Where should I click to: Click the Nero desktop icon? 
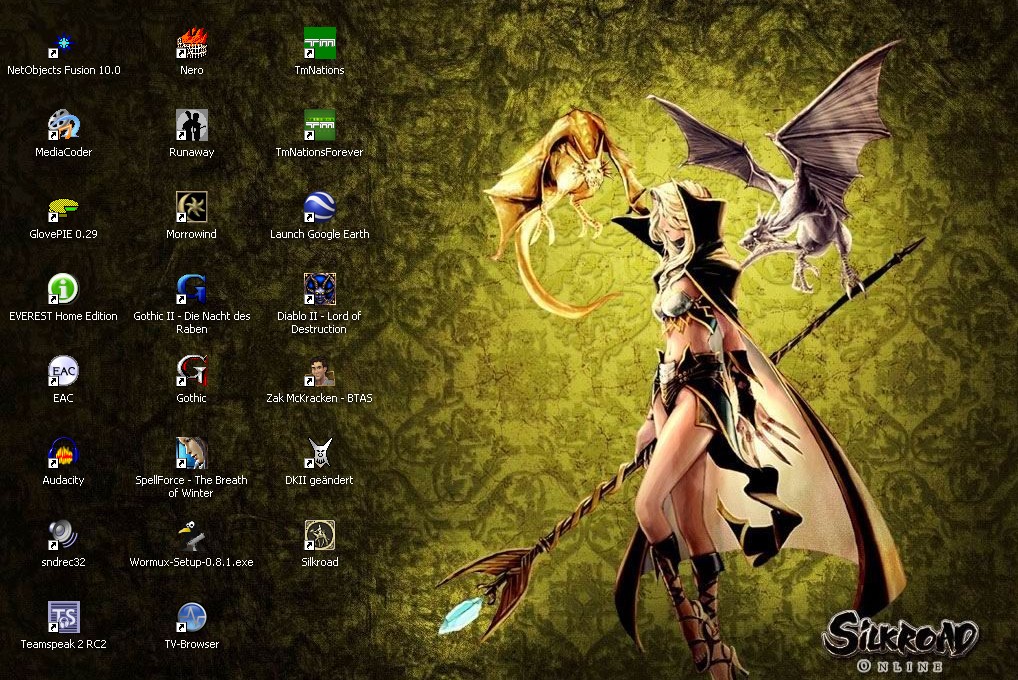pyautogui.click(x=191, y=44)
